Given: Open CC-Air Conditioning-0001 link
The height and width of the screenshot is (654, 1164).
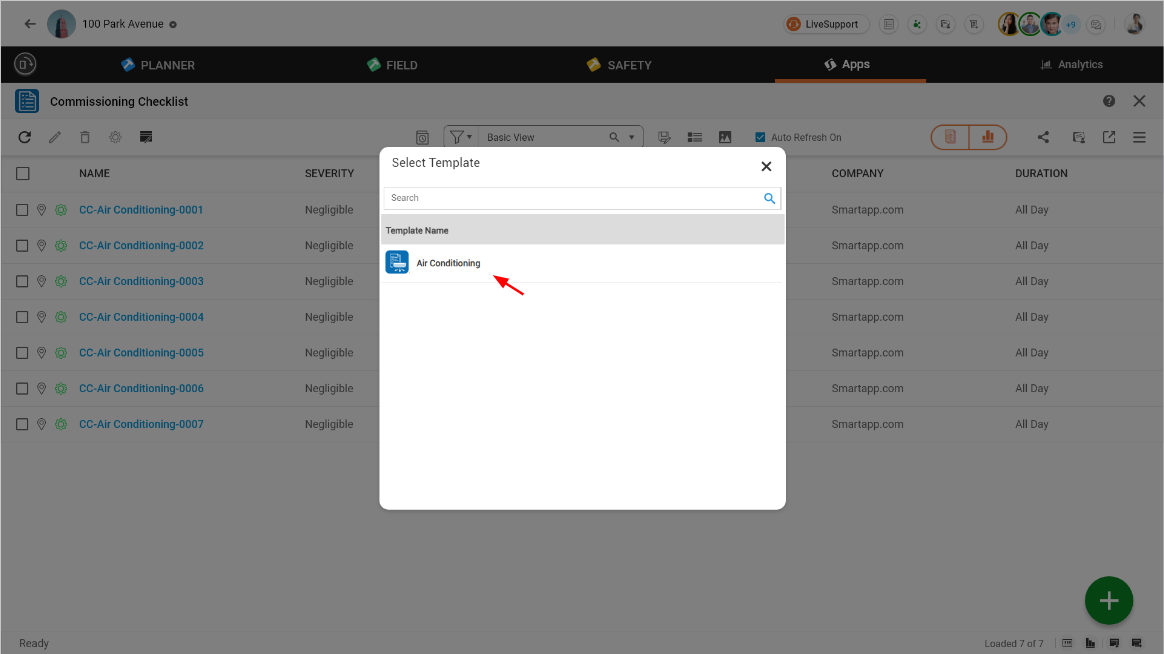Looking at the screenshot, I should click(x=141, y=210).
